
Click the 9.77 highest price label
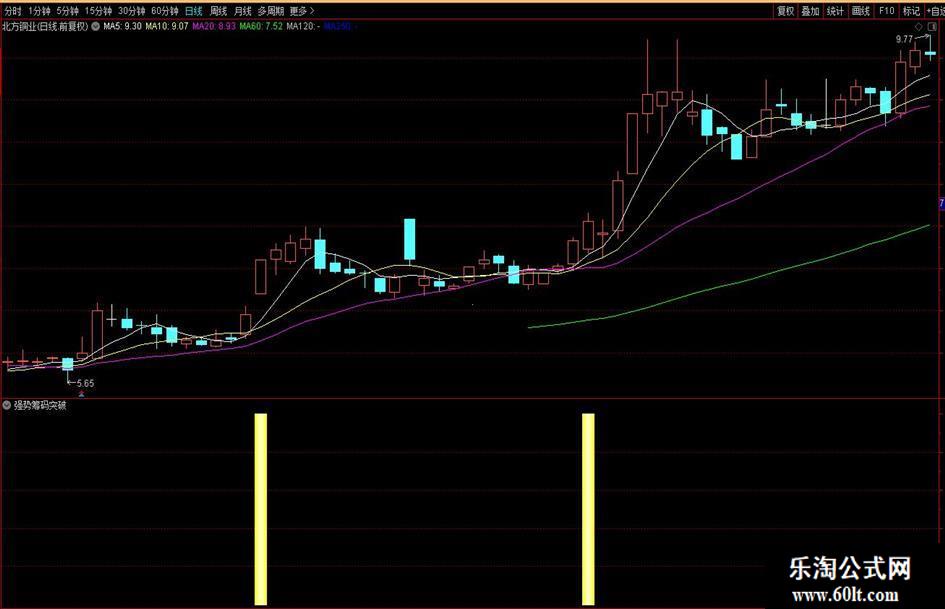click(904, 39)
